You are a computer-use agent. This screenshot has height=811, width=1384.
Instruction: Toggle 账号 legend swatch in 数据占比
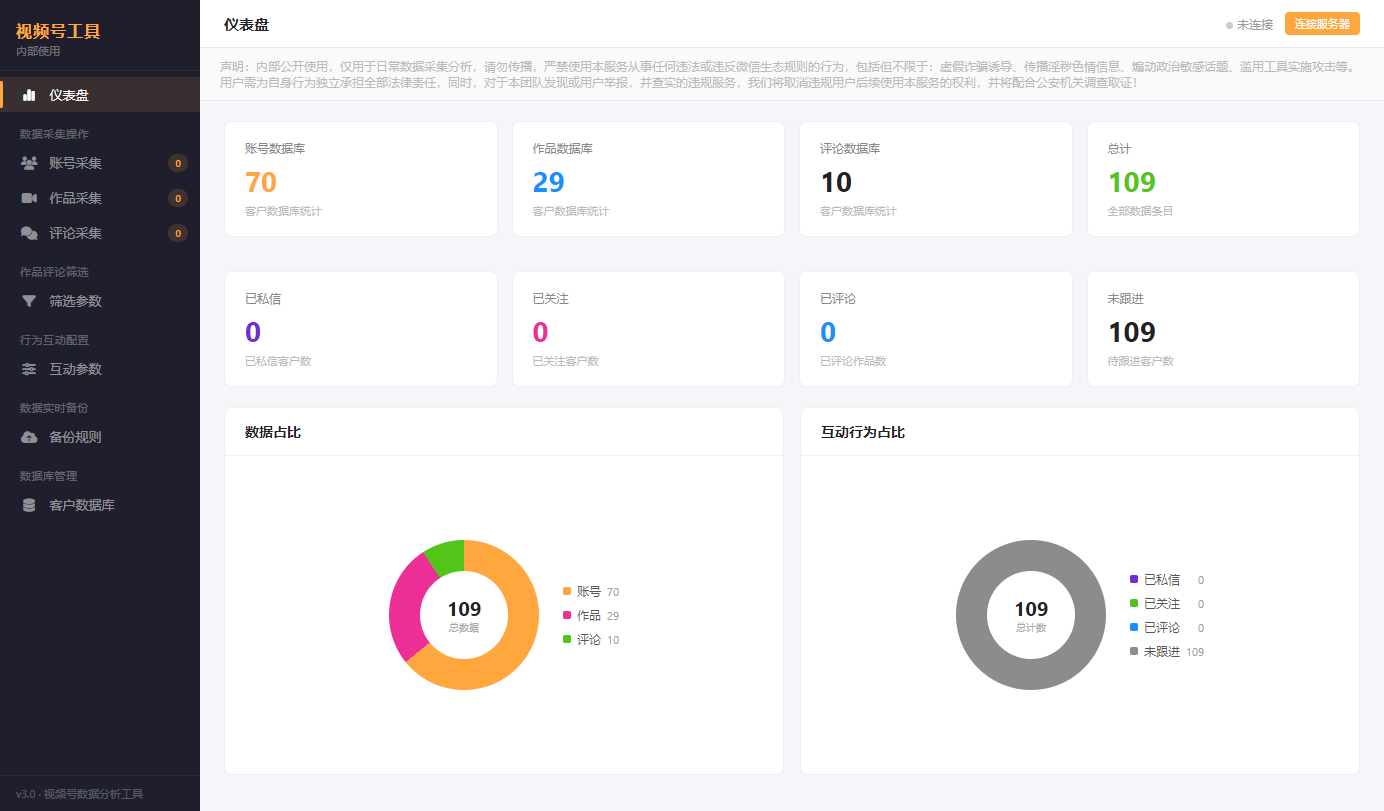[567, 591]
